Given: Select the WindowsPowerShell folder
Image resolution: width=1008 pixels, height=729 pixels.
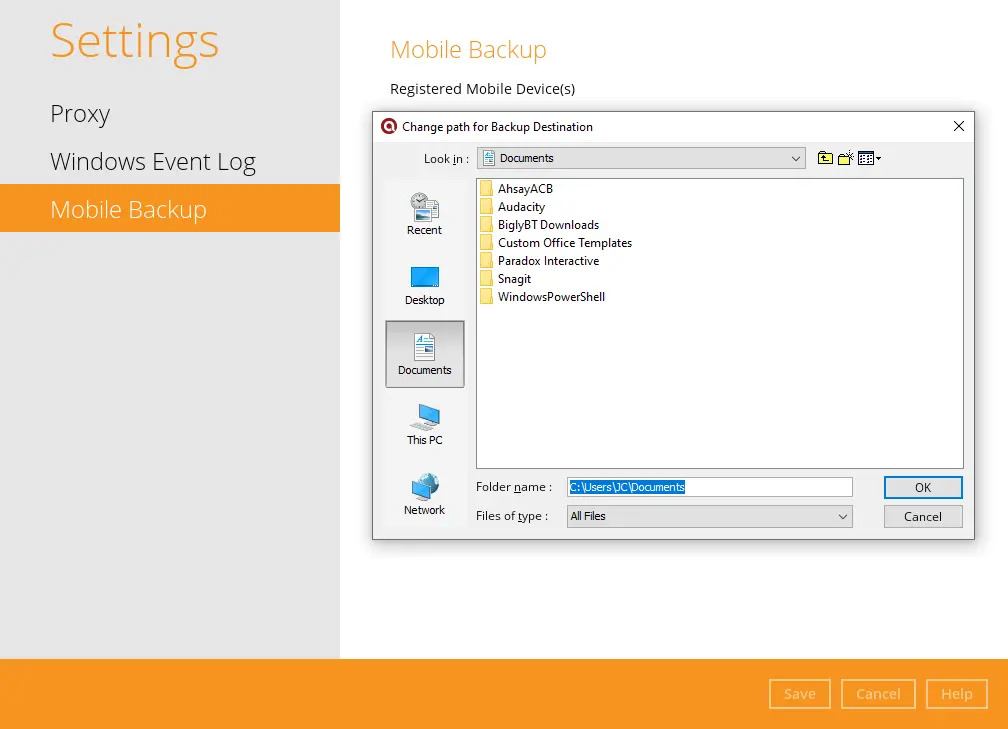Looking at the screenshot, I should 551,297.
